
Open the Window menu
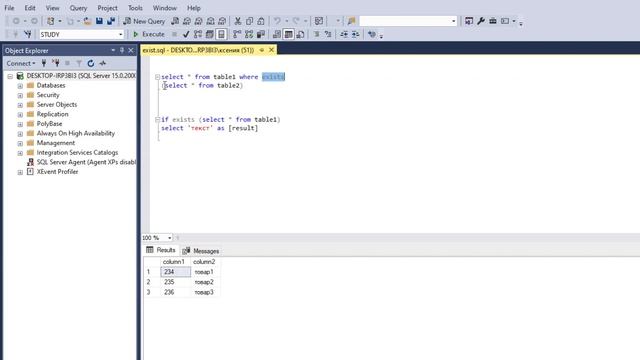pos(164,8)
